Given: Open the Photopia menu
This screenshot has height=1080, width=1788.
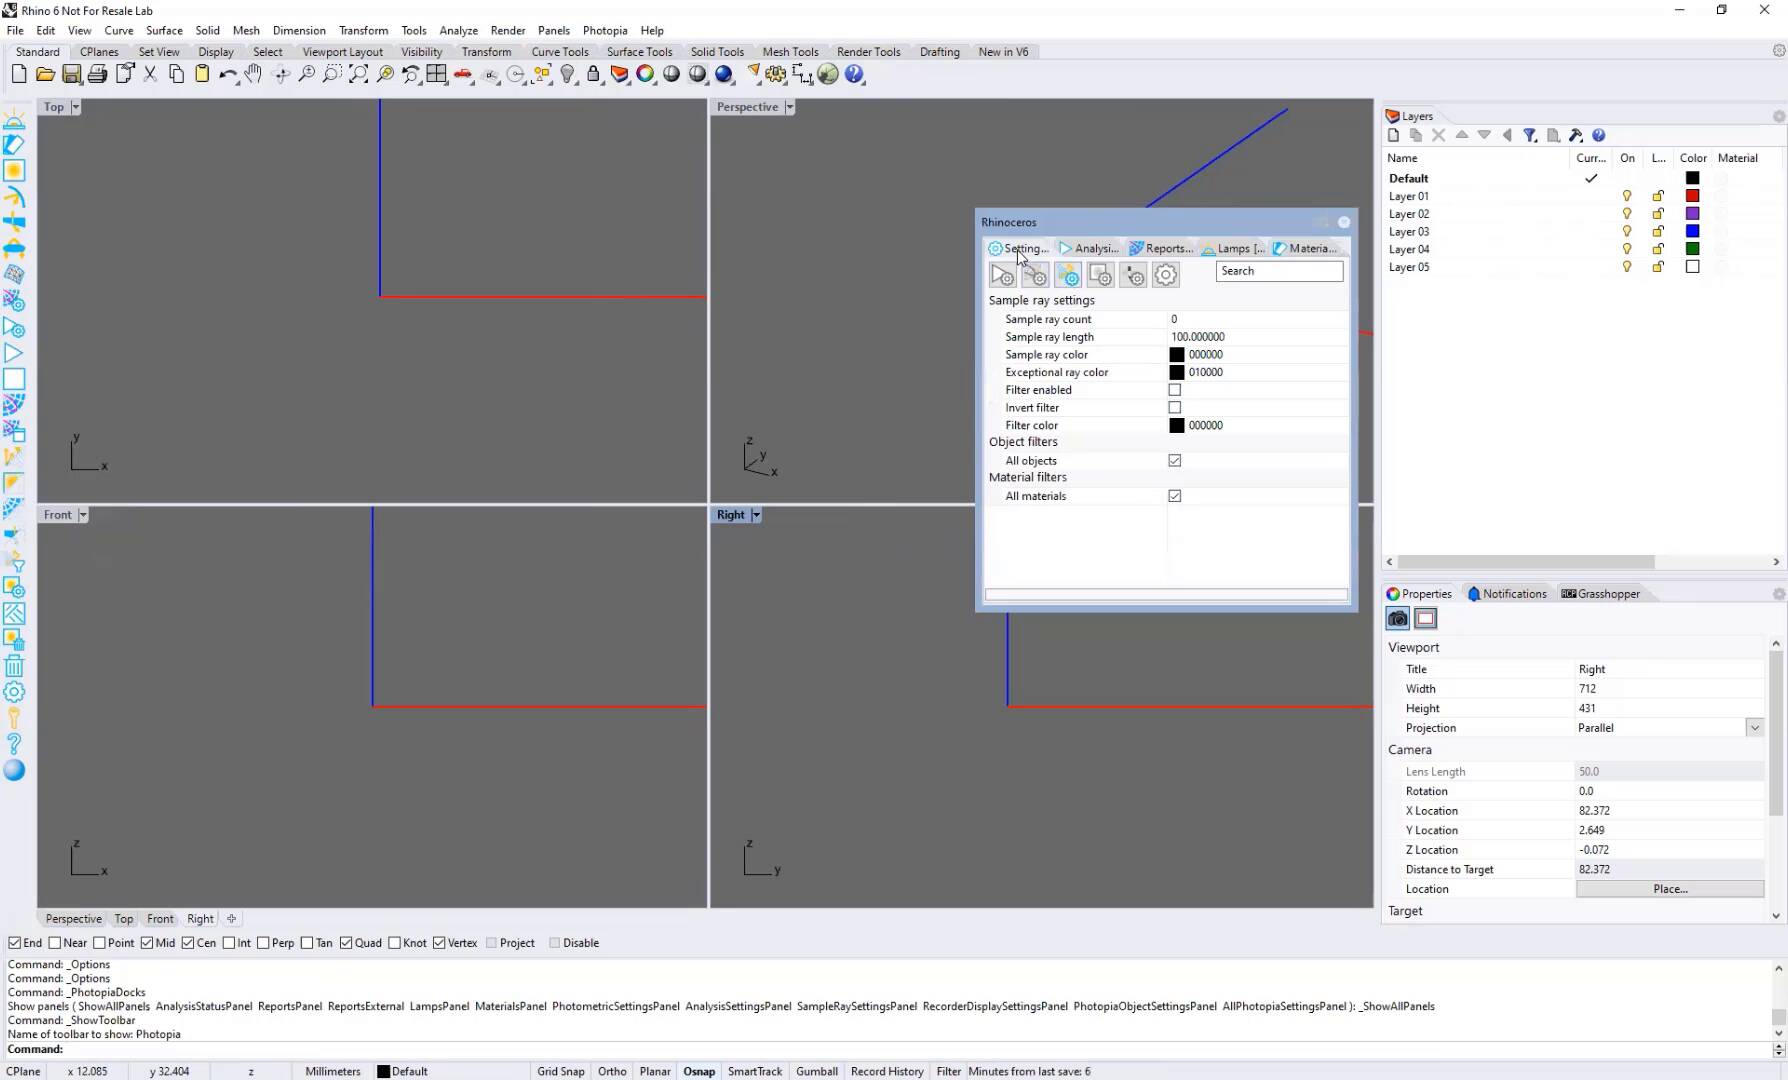Looking at the screenshot, I should (x=605, y=30).
